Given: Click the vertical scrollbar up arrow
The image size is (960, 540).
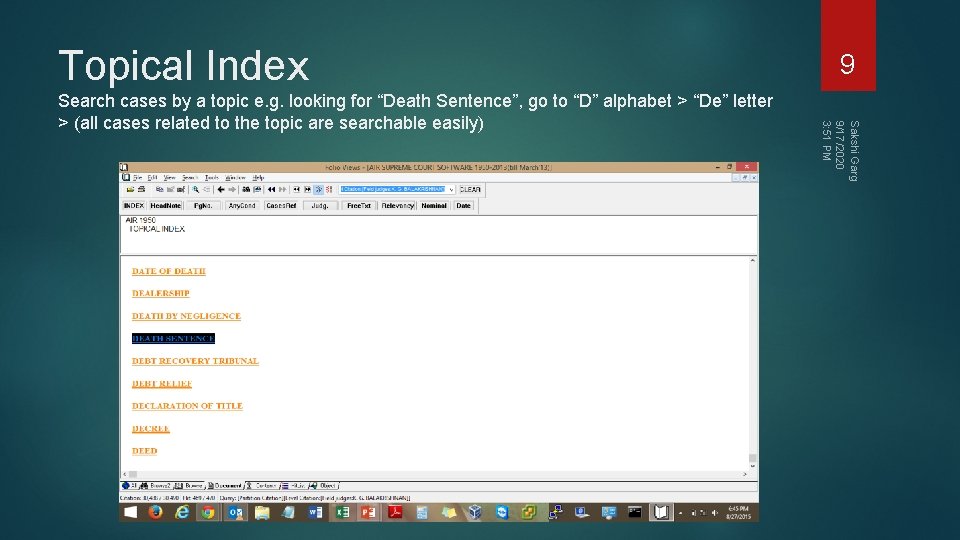Looking at the screenshot, I should tap(752, 261).
